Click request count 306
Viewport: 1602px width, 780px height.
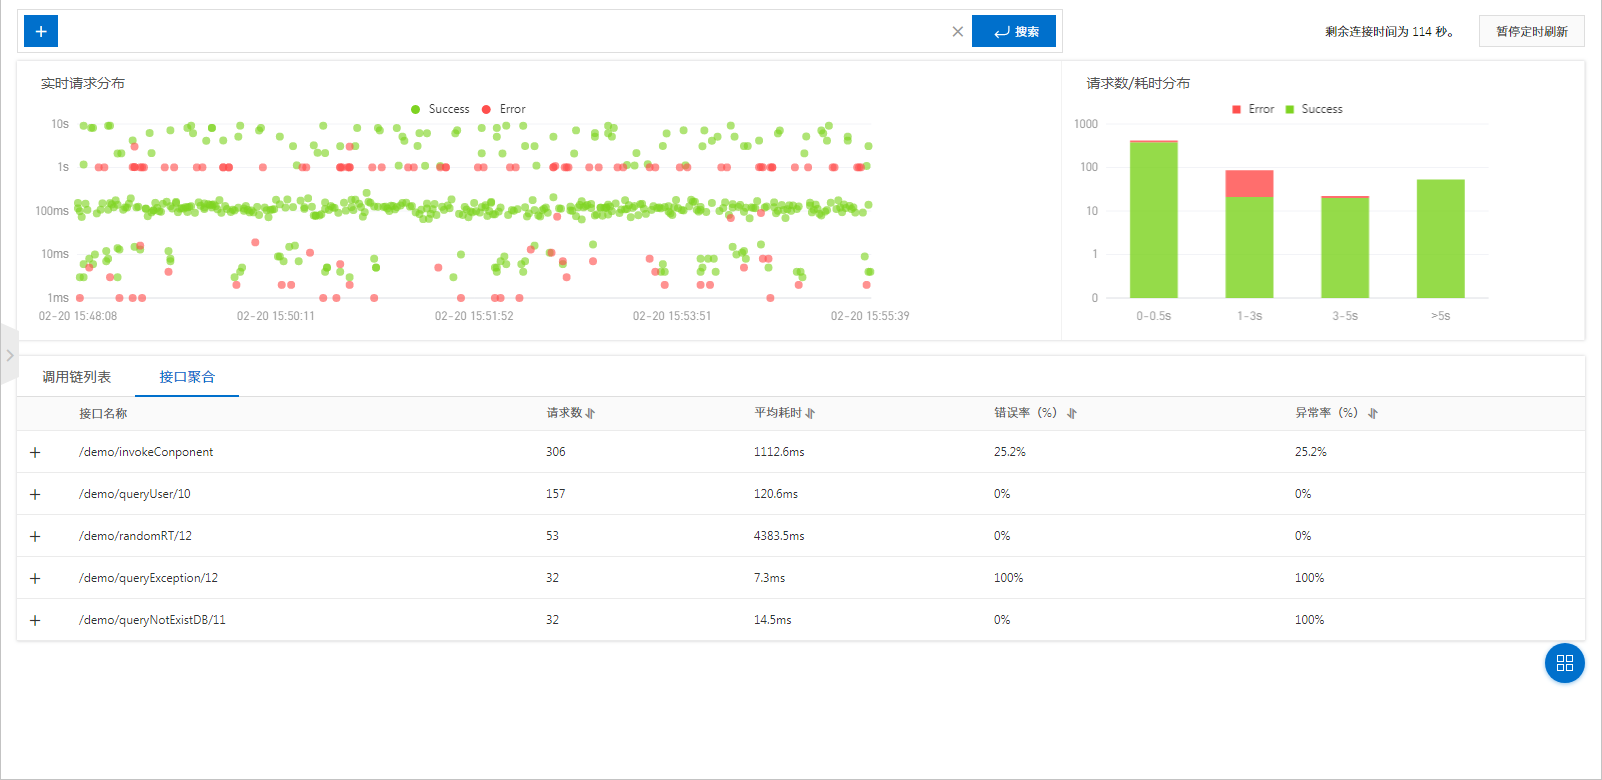click(x=556, y=452)
